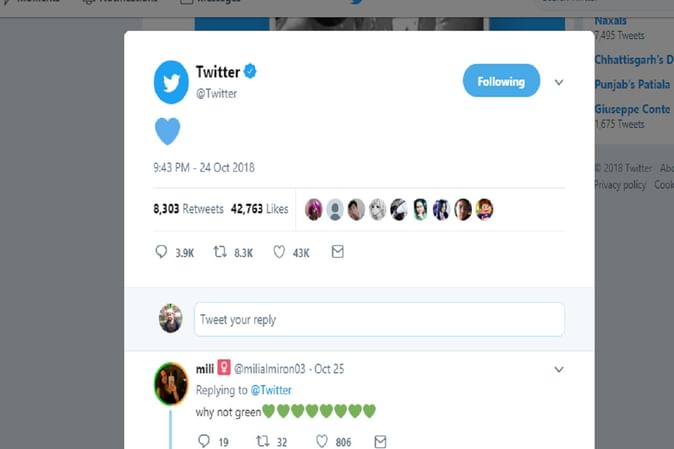
Task: Open options chevron on mili's reply
Action: click(x=559, y=369)
